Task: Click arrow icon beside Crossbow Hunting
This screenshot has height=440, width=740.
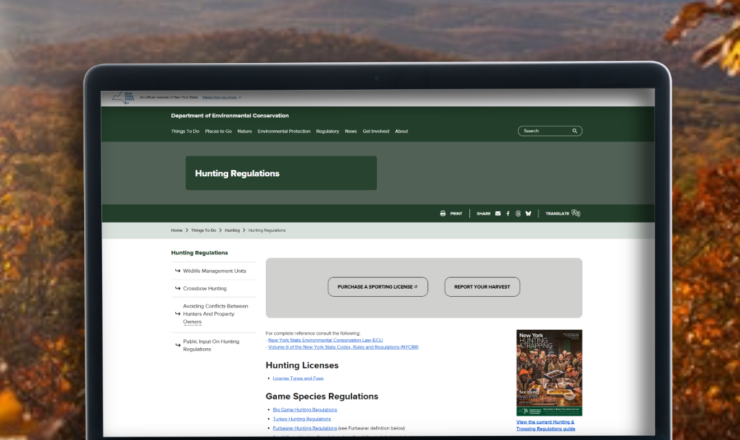Action: point(177,288)
